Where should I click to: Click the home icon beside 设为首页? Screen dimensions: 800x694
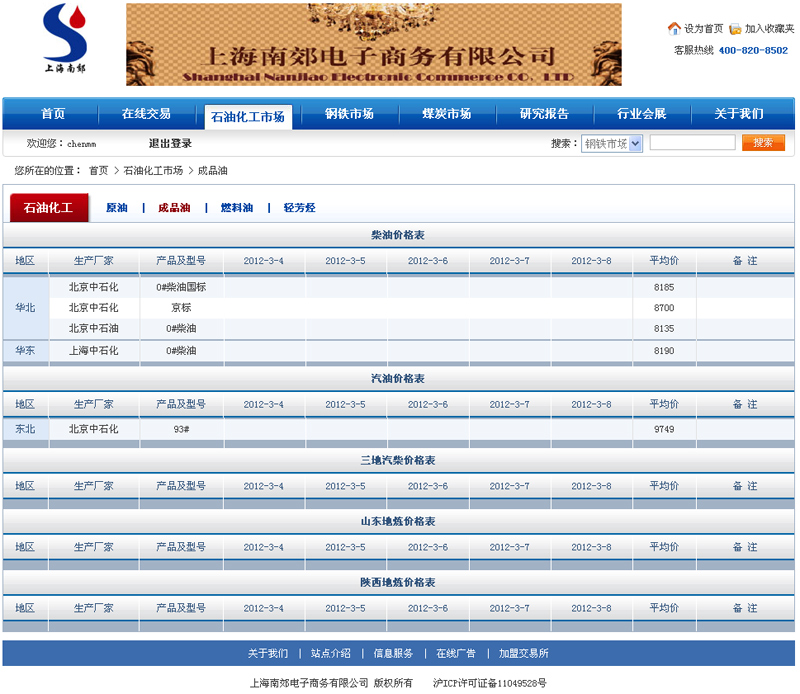(674, 29)
